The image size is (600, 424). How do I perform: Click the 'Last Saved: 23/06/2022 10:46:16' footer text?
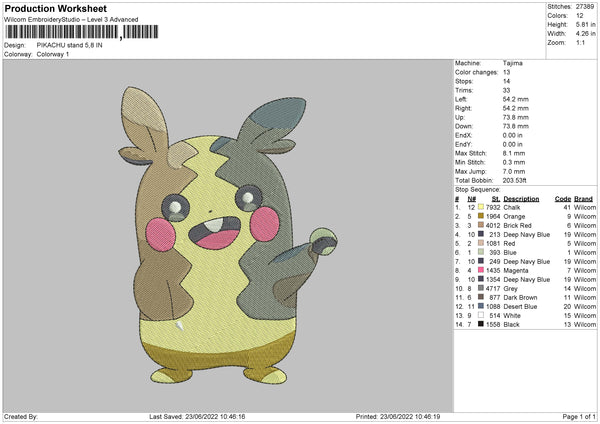click(x=197, y=416)
